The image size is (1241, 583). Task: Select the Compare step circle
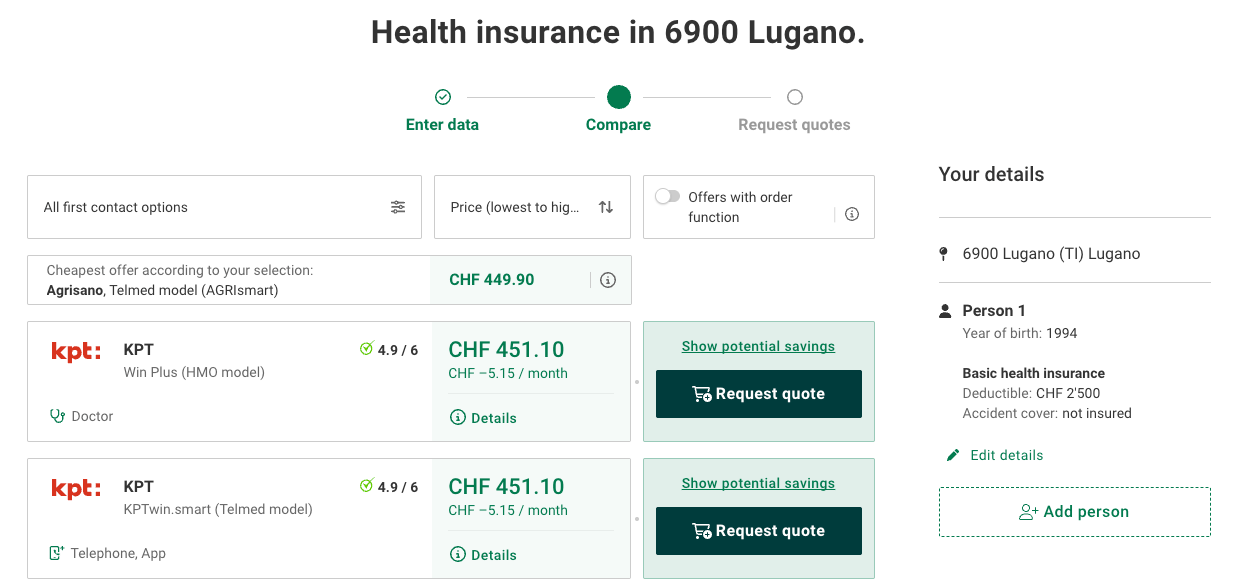click(x=618, y=97)
